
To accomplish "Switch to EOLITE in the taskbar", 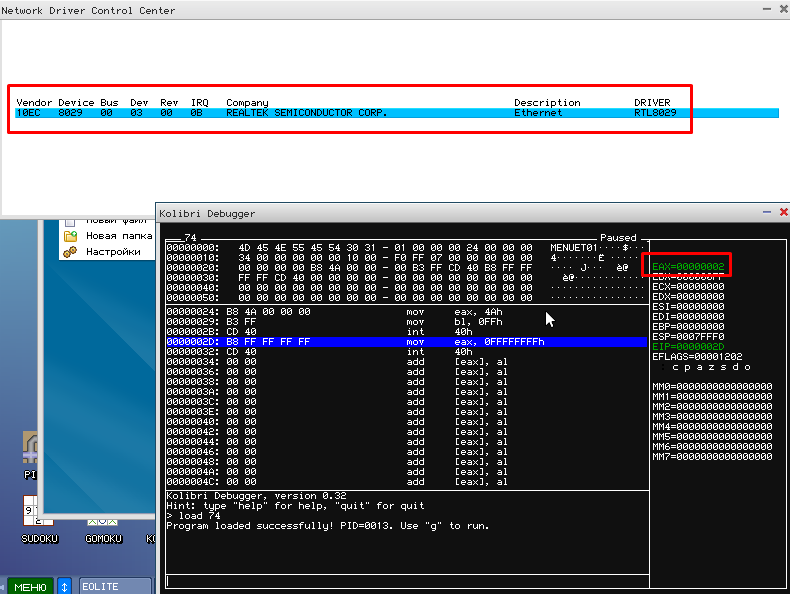I will (x=114, y=586).
